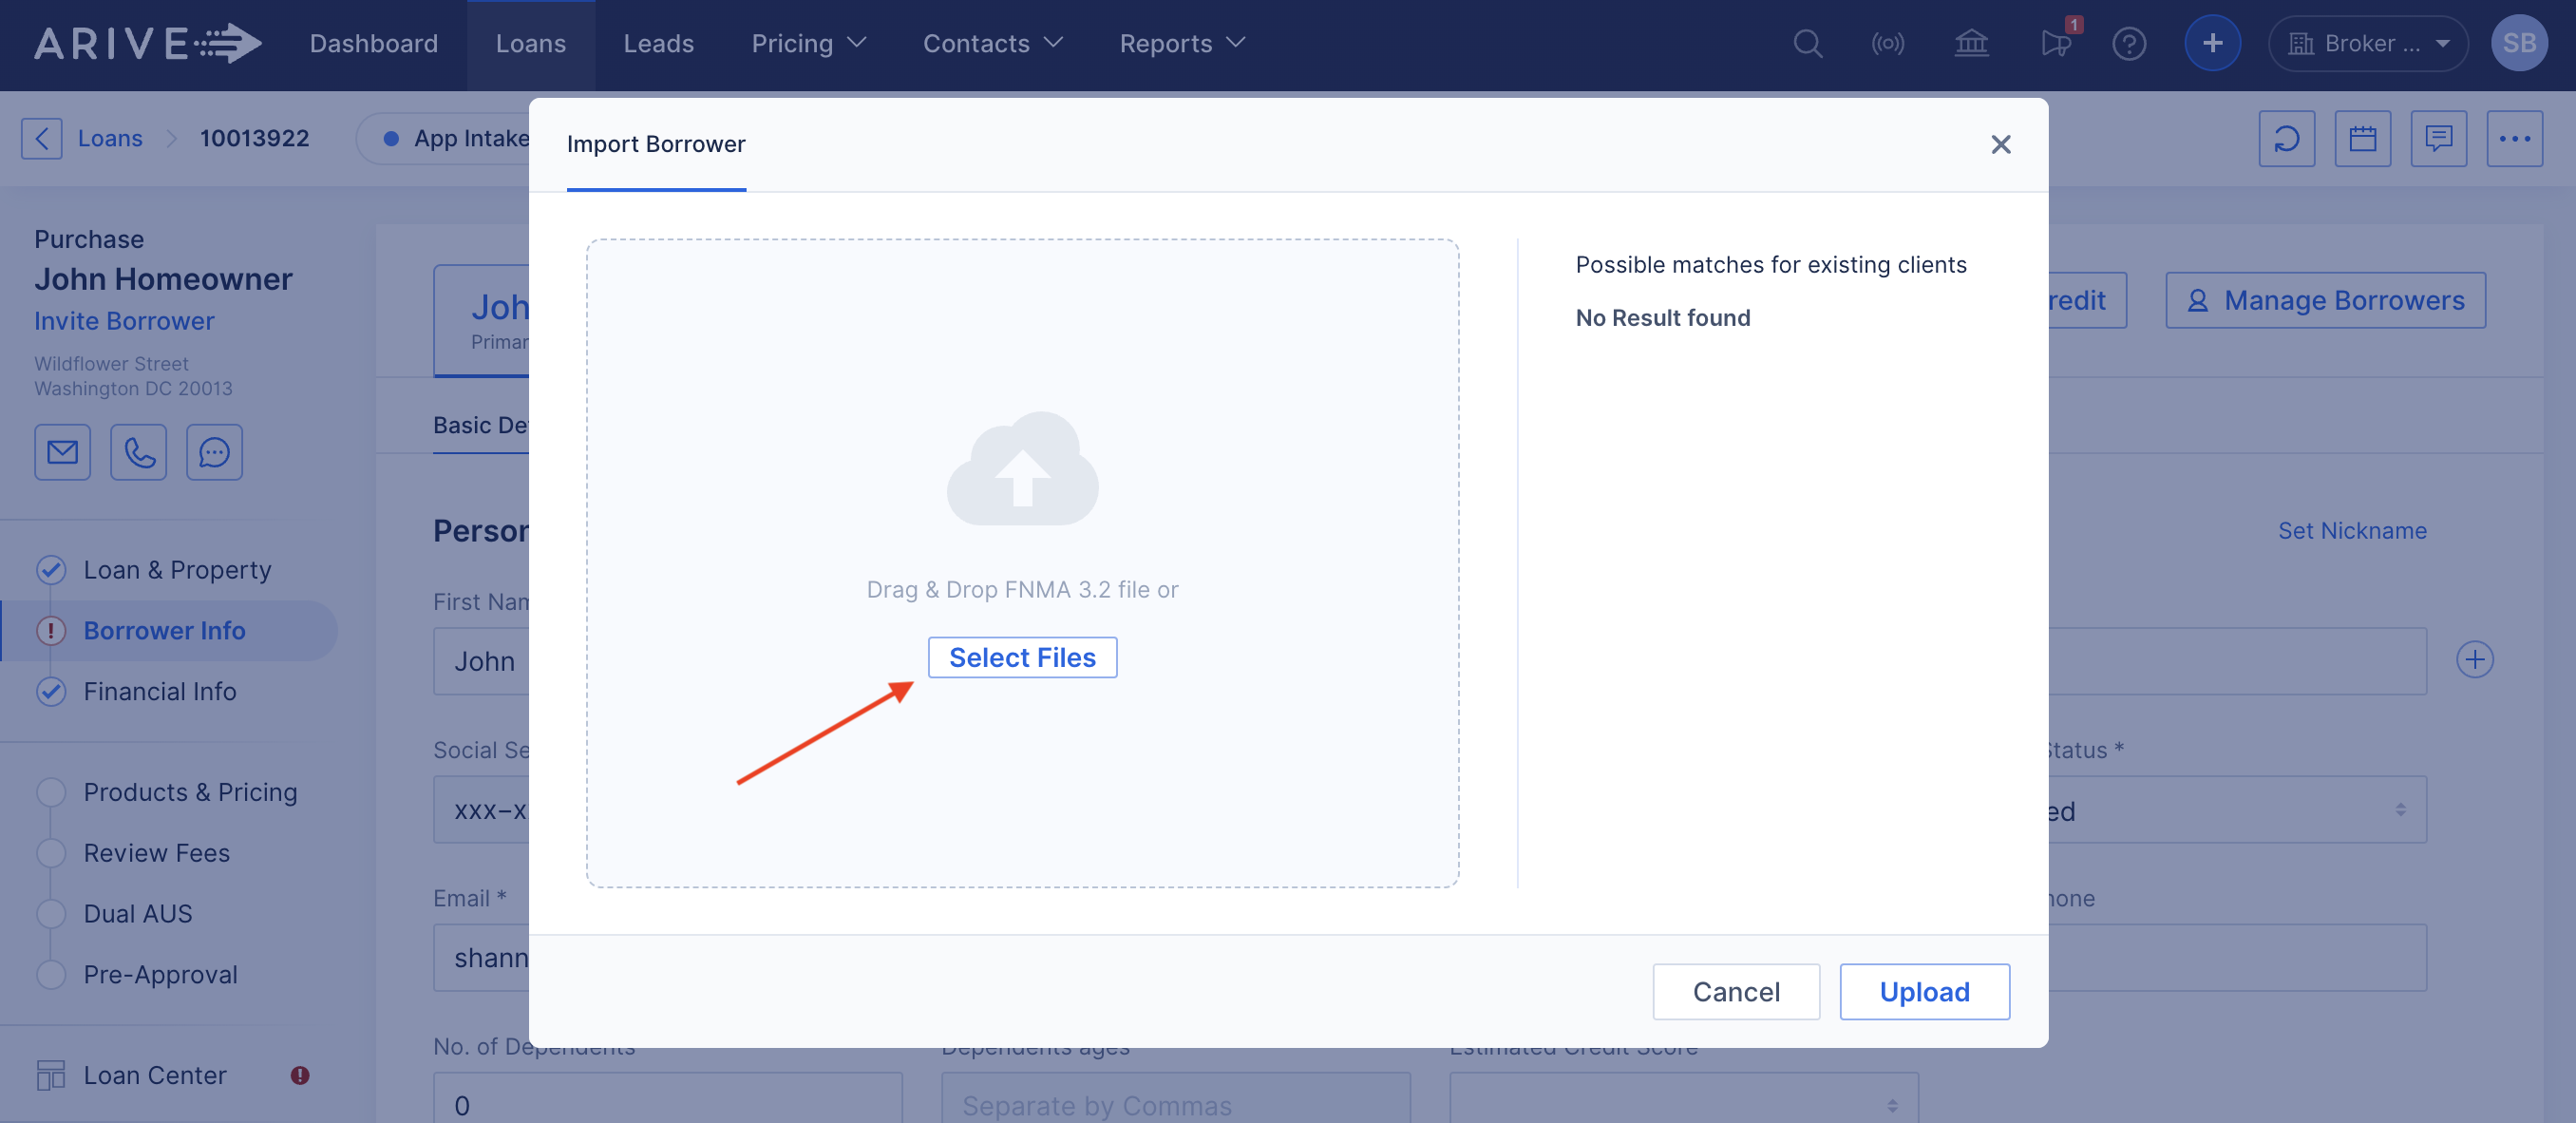Click the bank building icon

[1971, 44]
